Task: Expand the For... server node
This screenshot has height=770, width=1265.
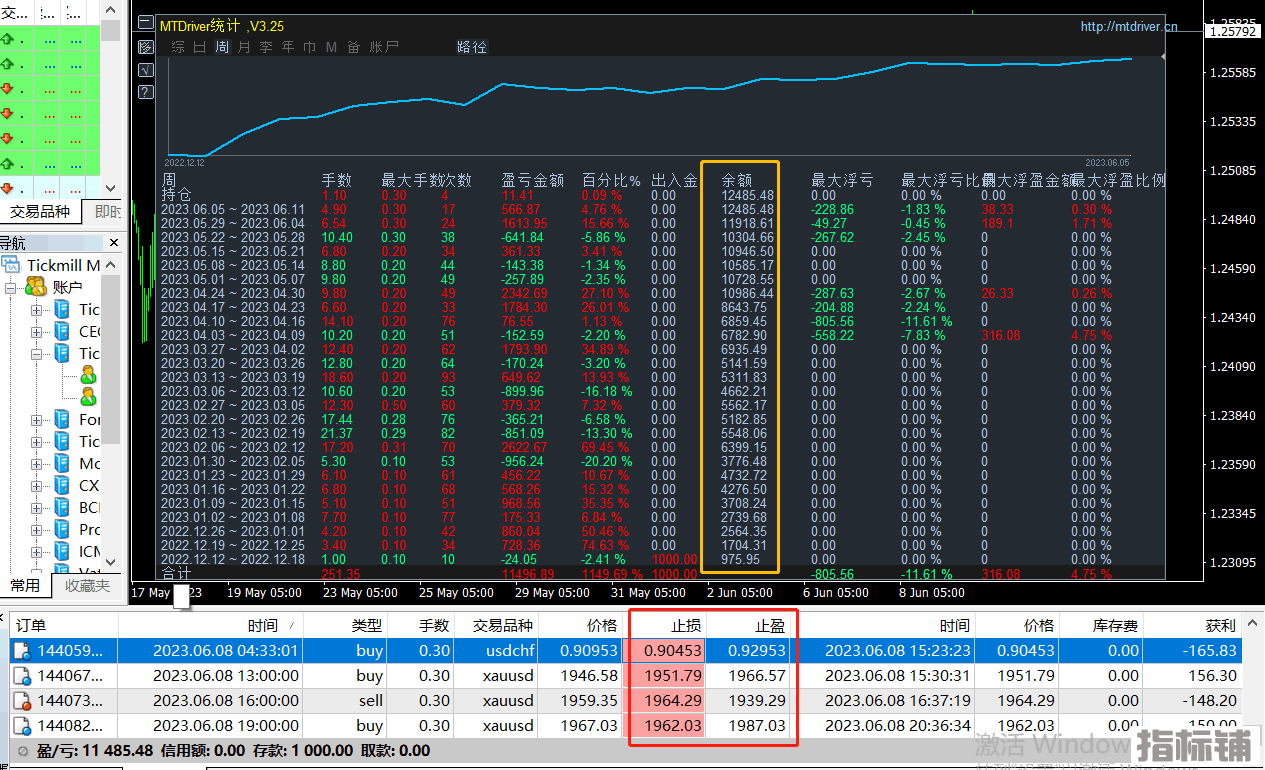Action: coord(37,419)
